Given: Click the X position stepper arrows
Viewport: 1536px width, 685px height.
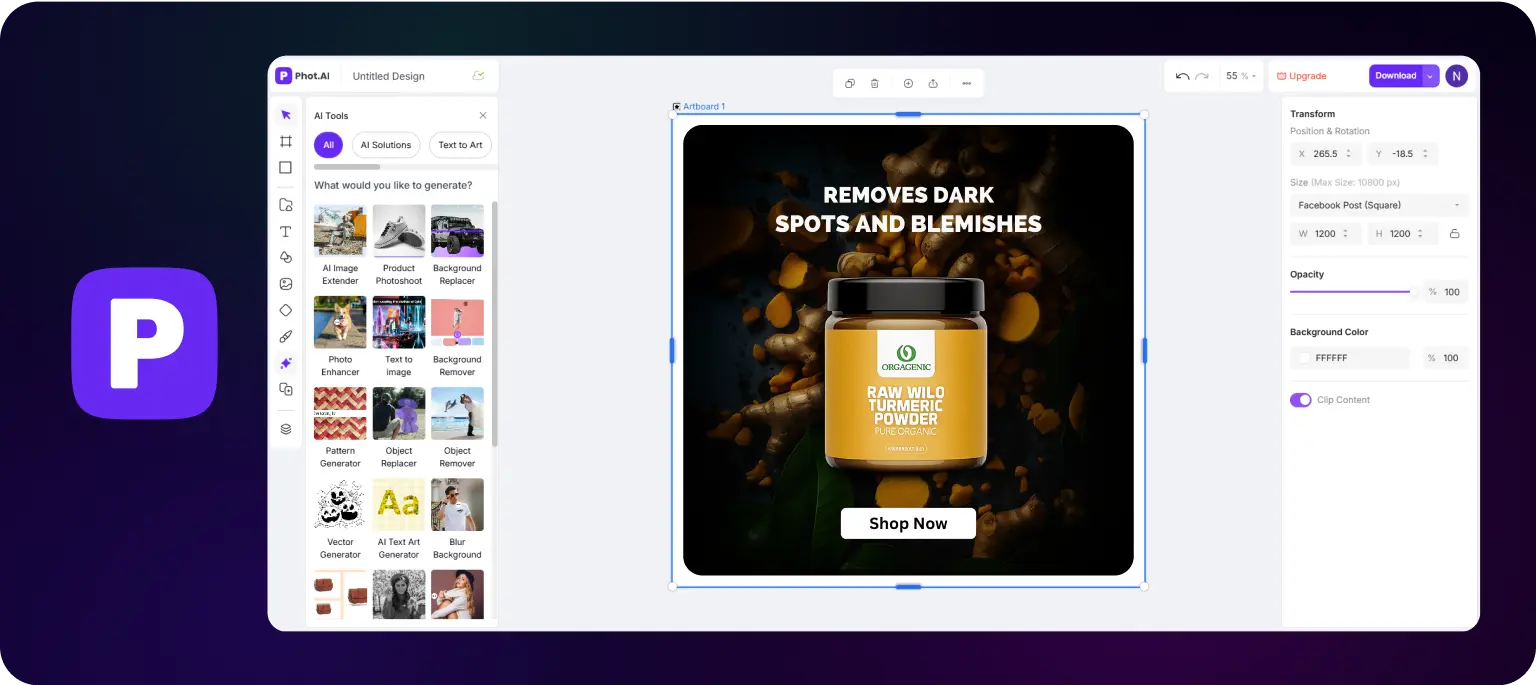Looking at the screenshot, I should pyautogui.click(x=1348, y=154).
